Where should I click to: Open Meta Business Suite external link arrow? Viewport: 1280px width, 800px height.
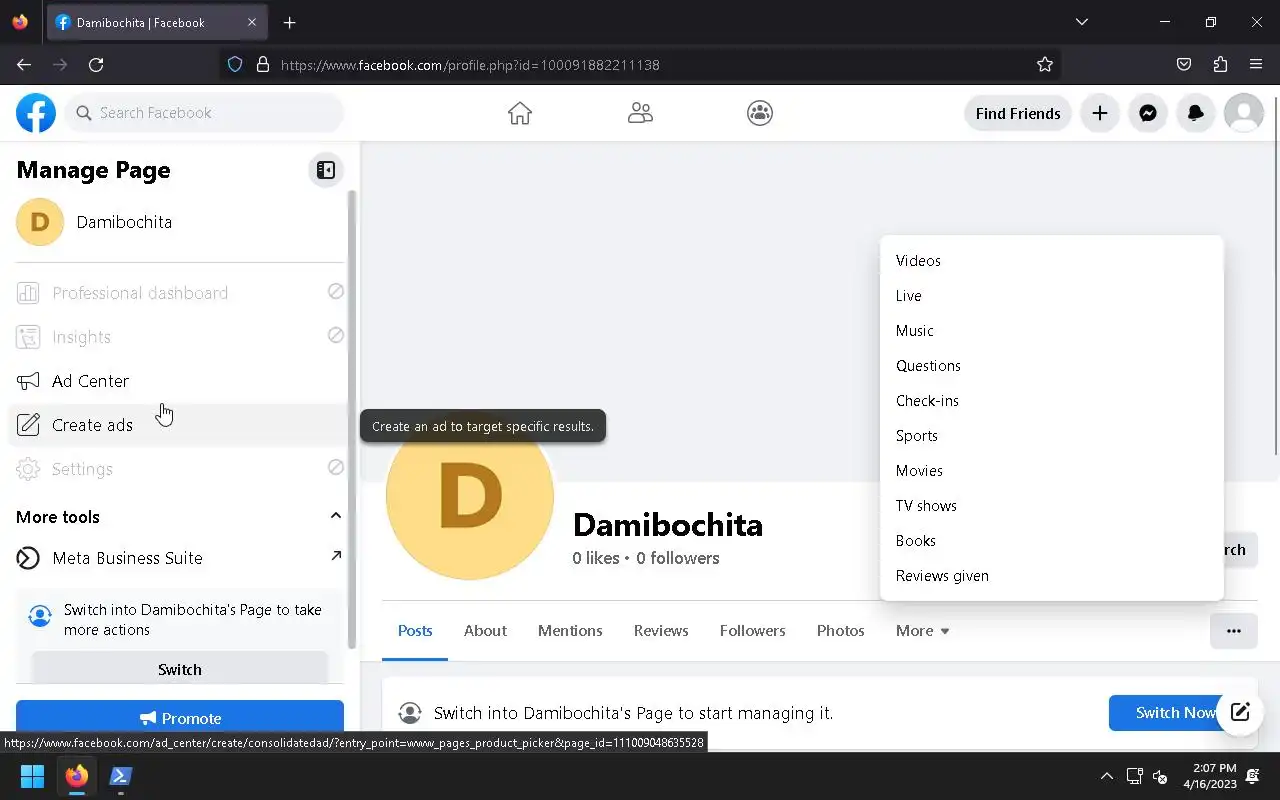pyautogui.click(x=336, y=556)
